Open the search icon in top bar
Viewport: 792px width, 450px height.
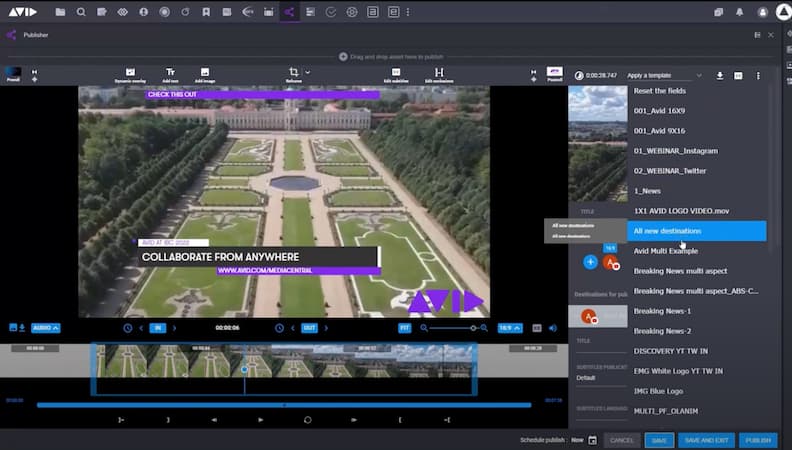coord(81,12)
